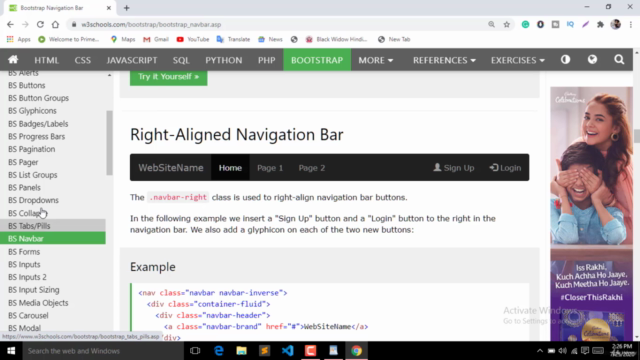
Task: Click the browser back arrow
Action: (10, 24)
